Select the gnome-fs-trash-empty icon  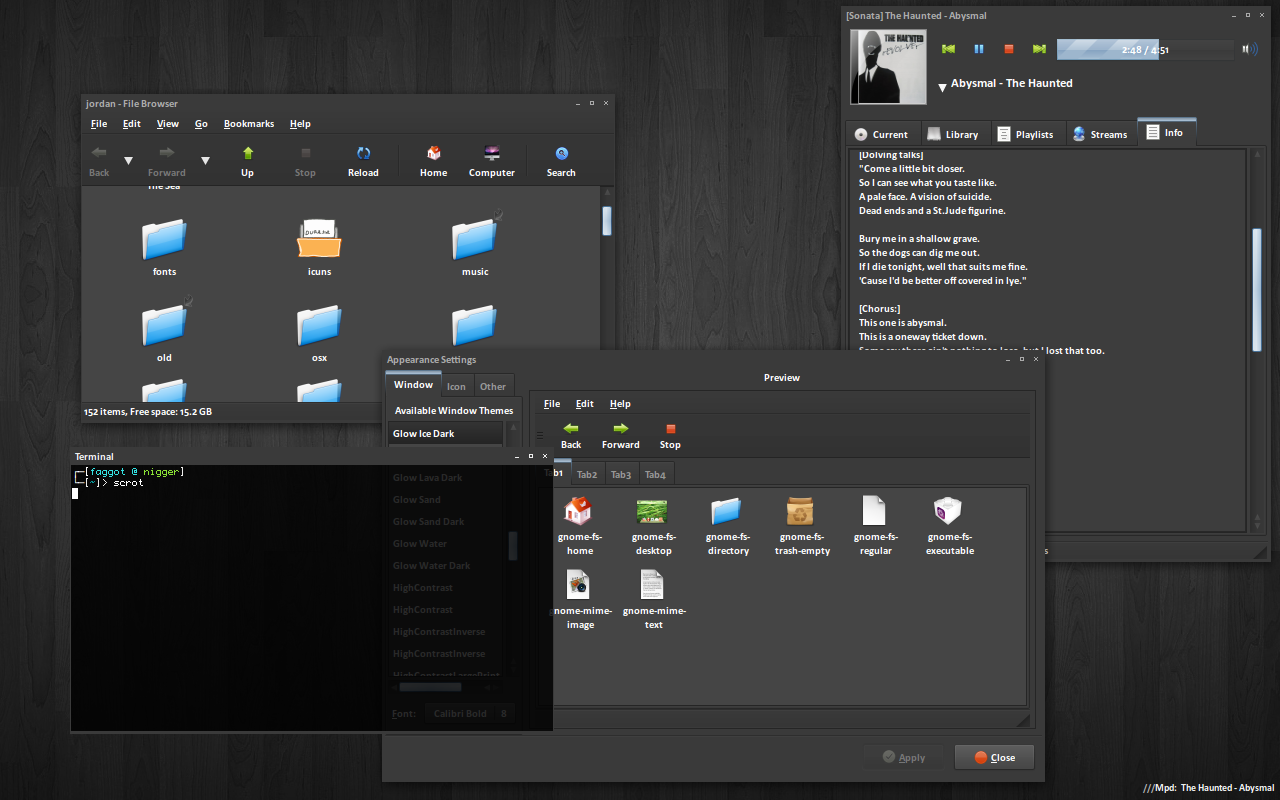[802, 527]
